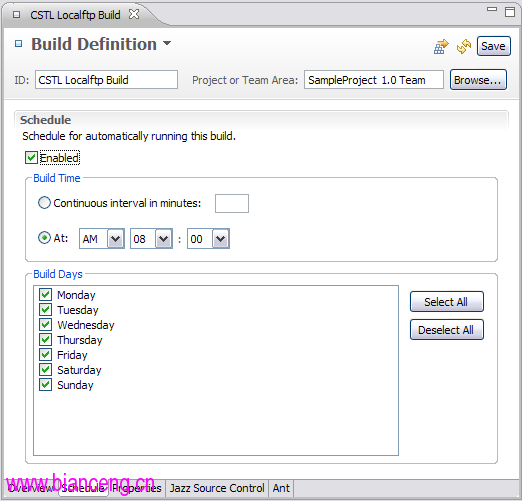
Task: Click the Build Definition header icon
Action: 19,44
